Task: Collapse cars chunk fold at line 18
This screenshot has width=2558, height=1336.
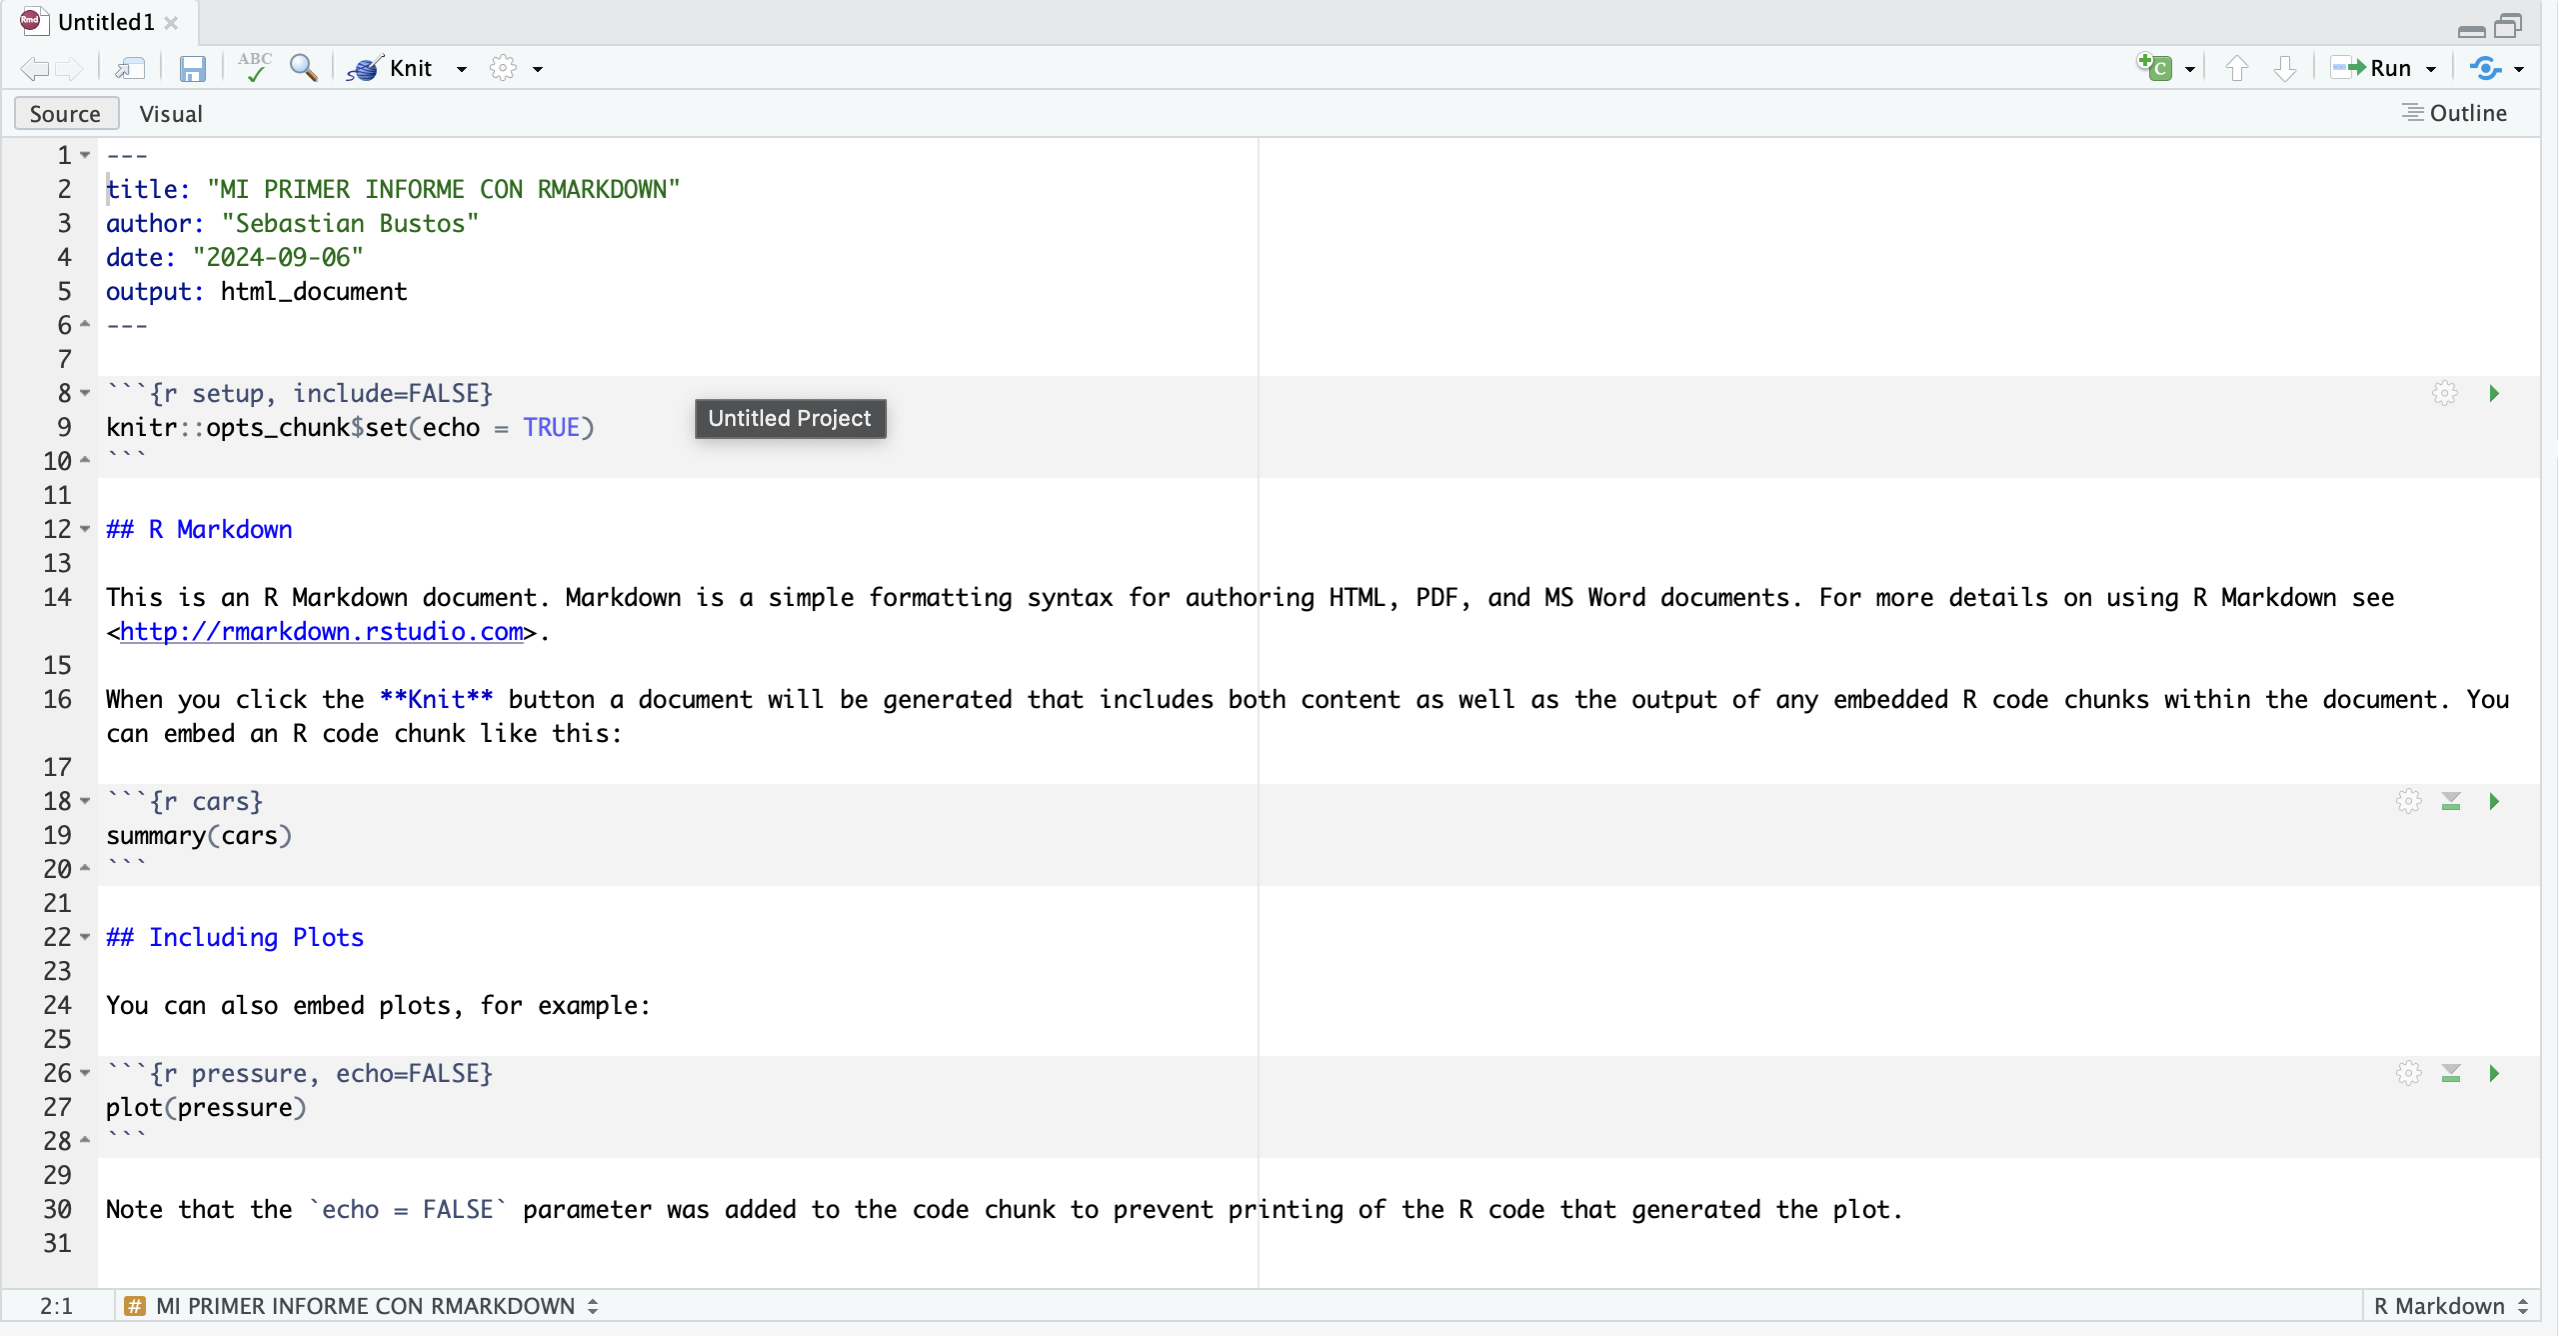Action: (x=85, y=801)
